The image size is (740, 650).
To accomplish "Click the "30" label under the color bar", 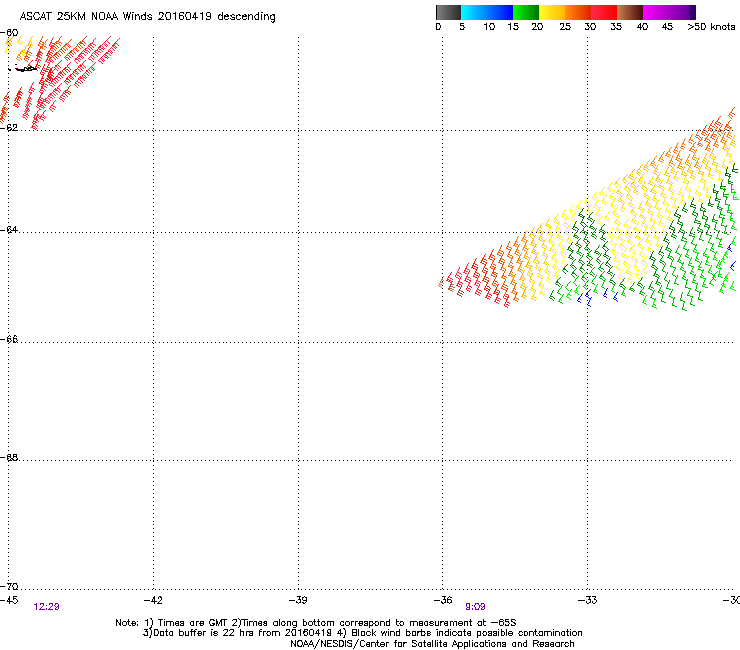I will (x=590, y=27).
